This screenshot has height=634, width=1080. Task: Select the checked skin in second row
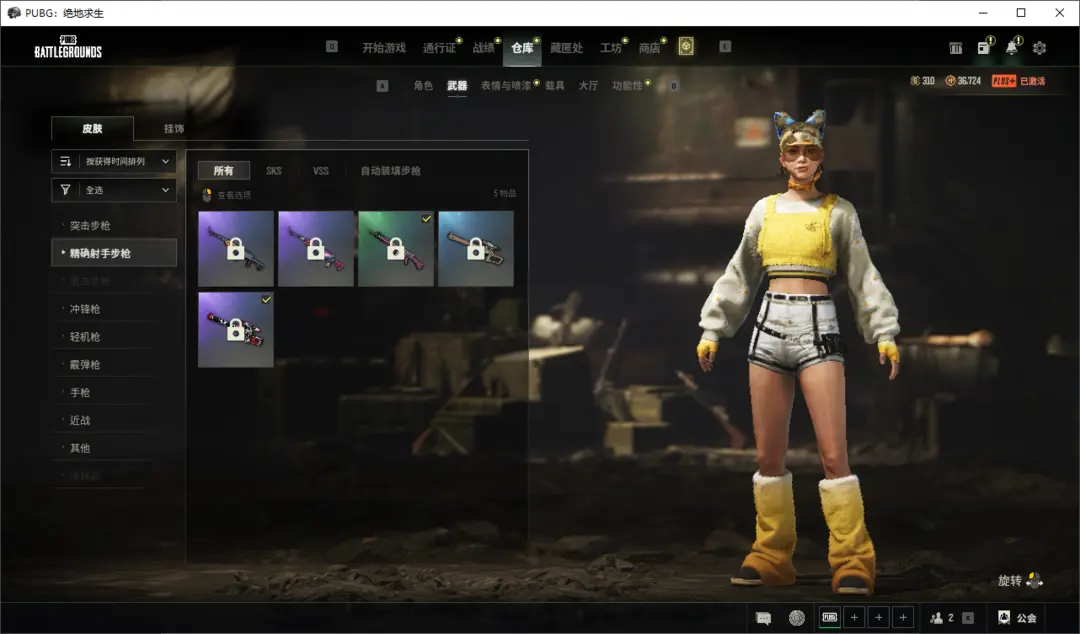click(236, 329)
